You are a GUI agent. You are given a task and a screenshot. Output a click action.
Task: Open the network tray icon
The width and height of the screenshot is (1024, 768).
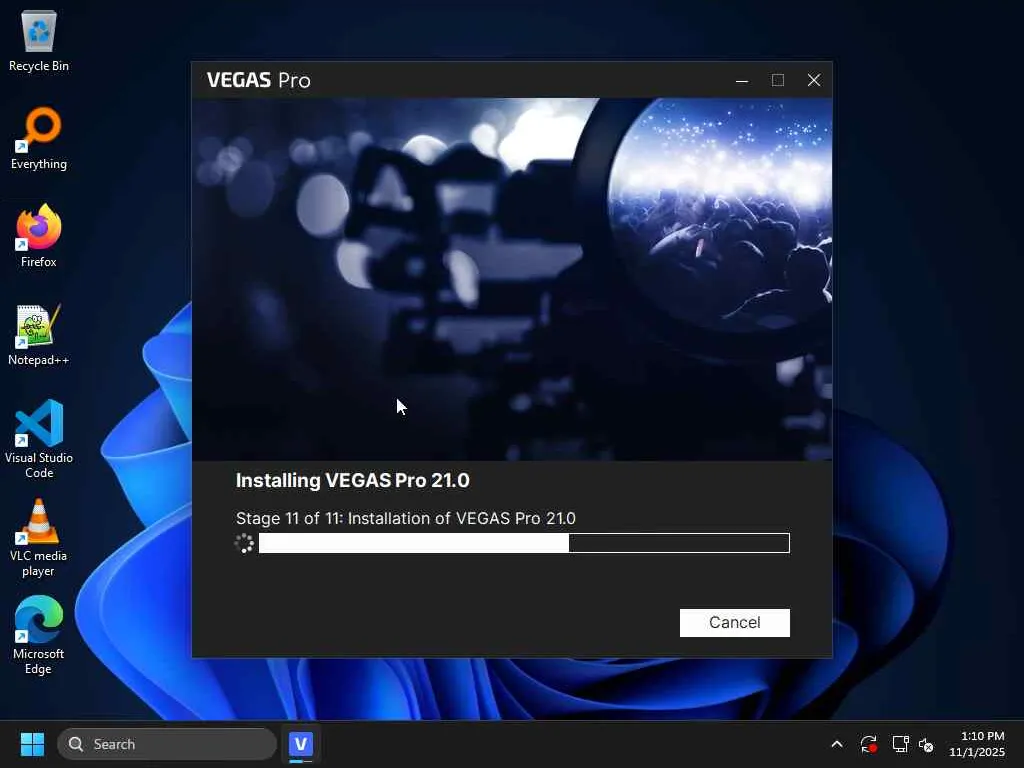[x=901, y=744]
